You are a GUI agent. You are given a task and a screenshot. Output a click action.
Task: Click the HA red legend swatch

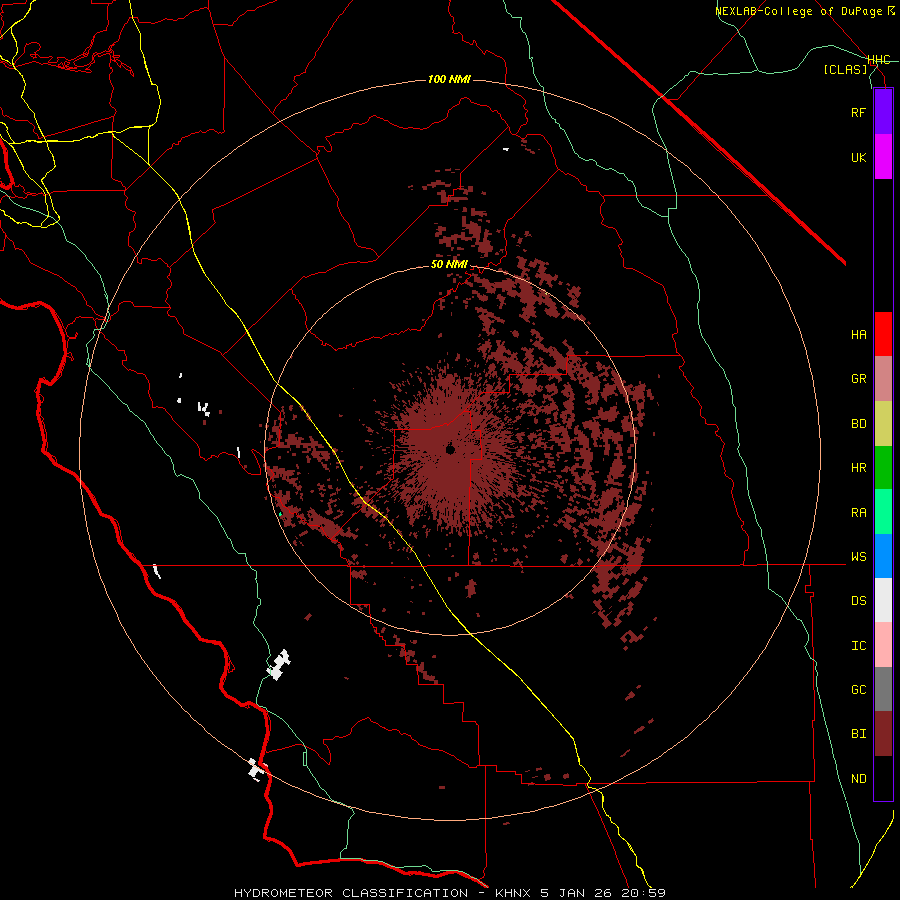click(x=883, y=334)
